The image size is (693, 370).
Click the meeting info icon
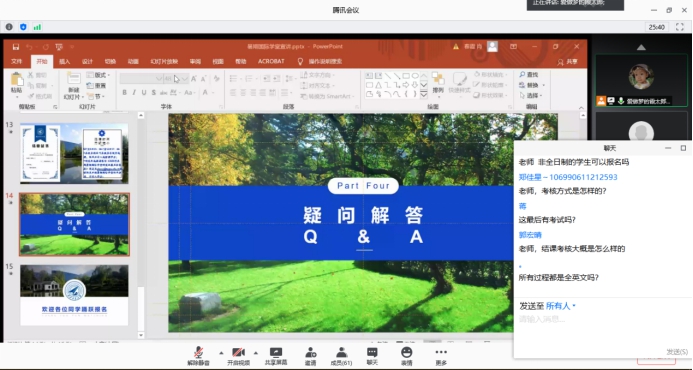[9, 27]
